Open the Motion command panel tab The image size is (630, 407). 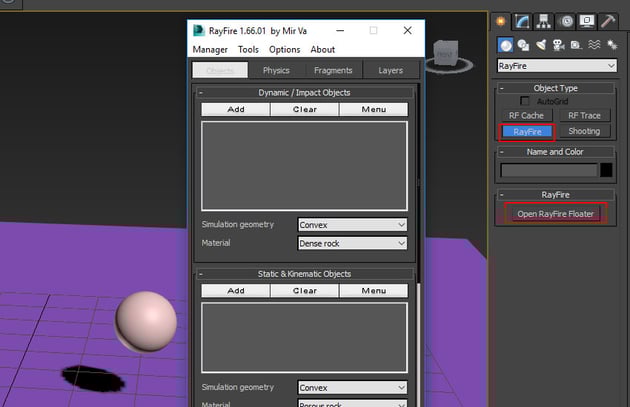pyautogui.click(x=566, y=21)
